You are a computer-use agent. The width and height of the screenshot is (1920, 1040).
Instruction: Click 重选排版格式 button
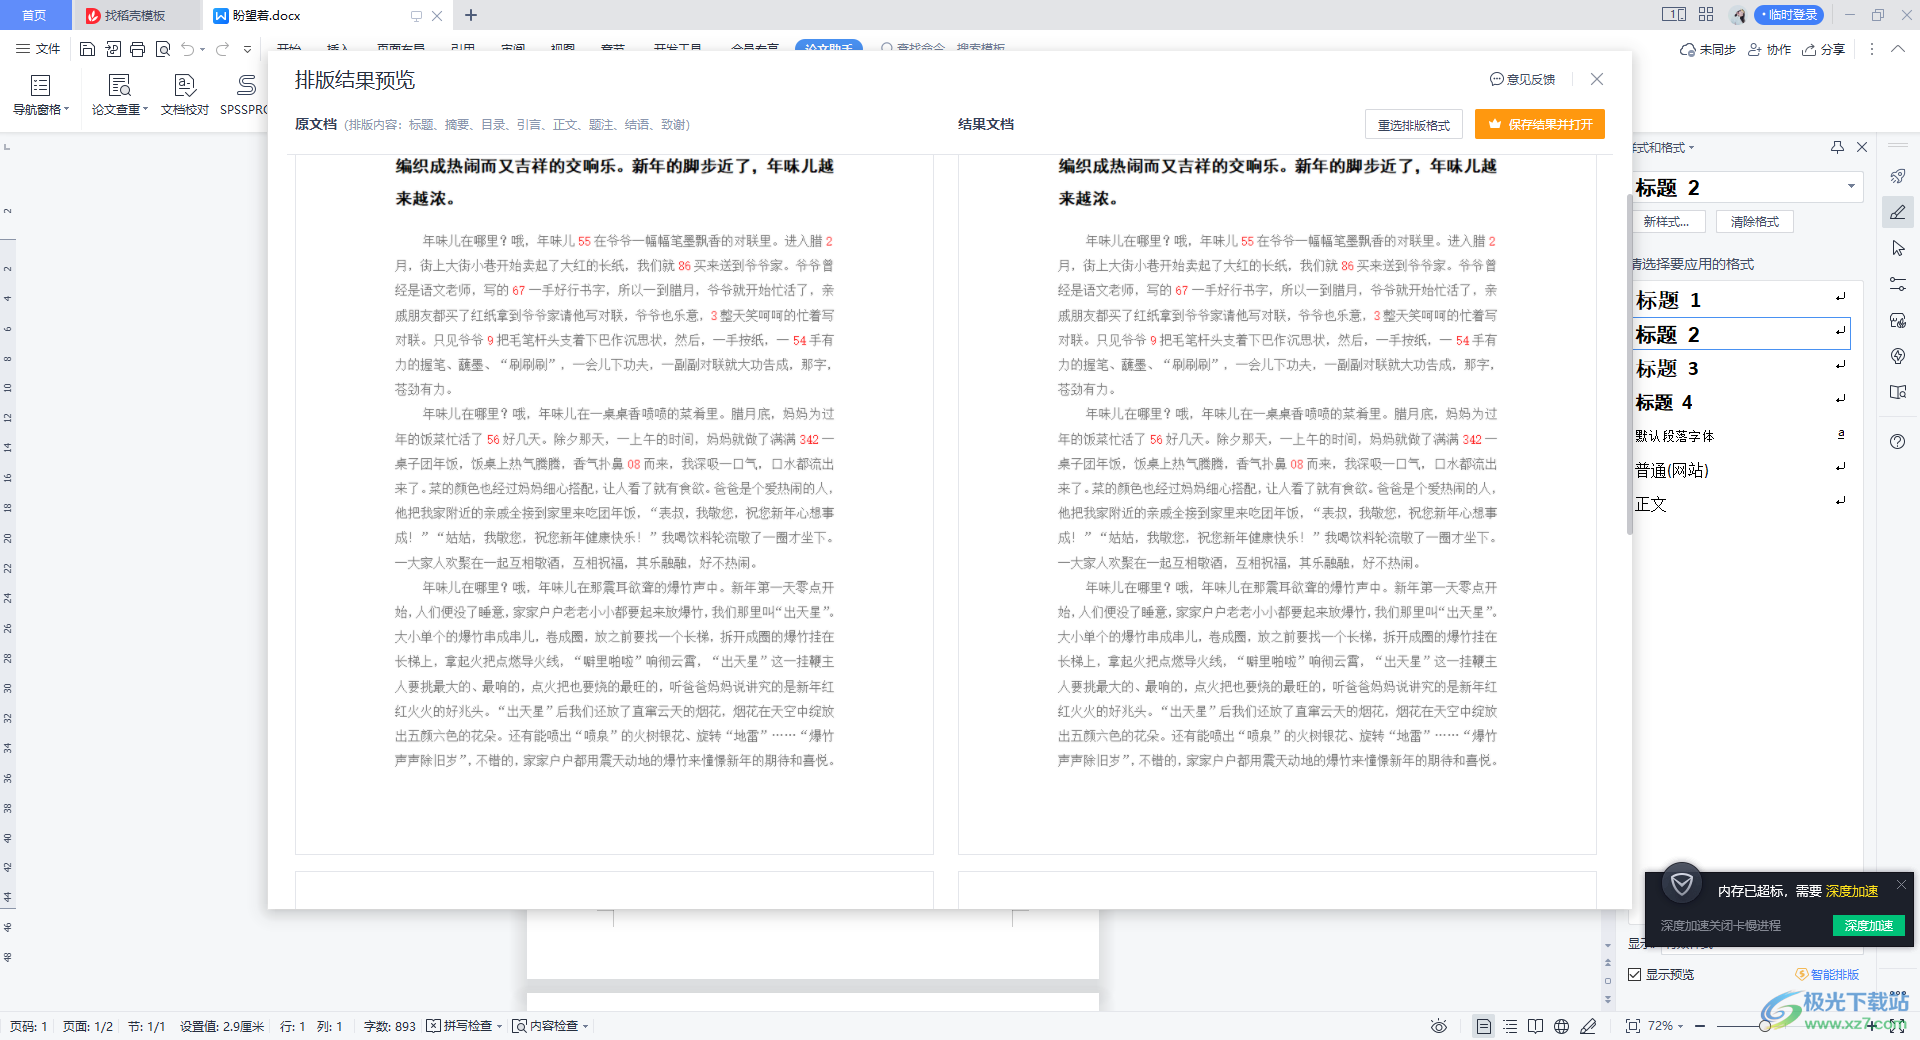(x=1414, y=125)
